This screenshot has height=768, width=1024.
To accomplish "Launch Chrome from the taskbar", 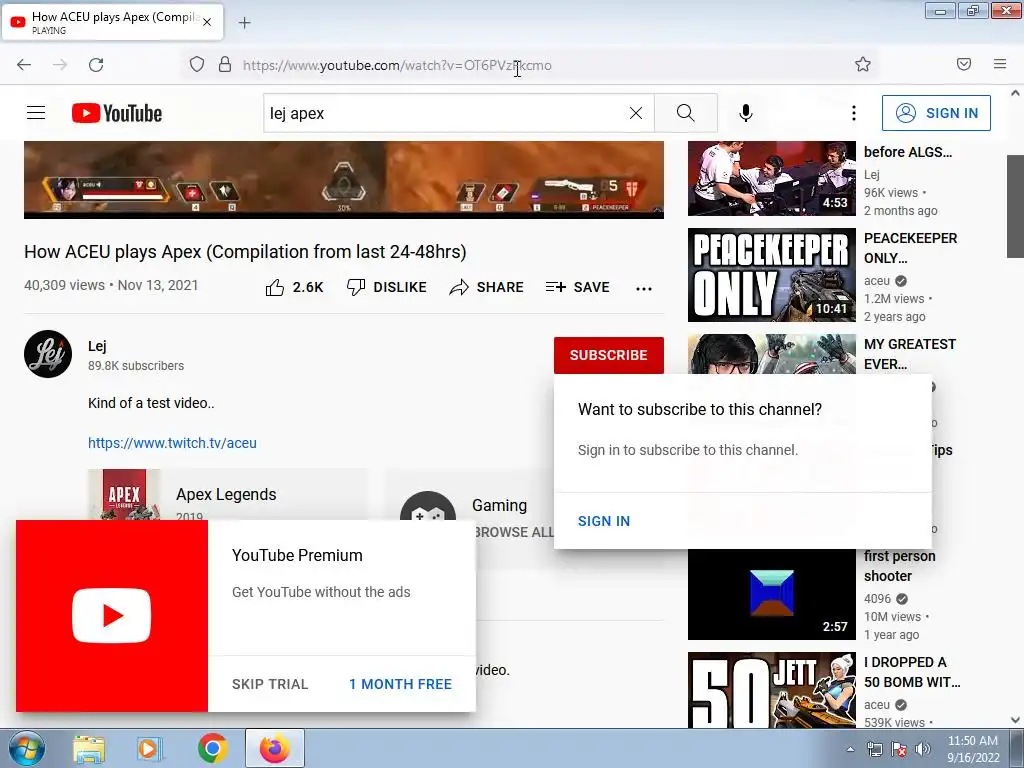I will 212,748.
